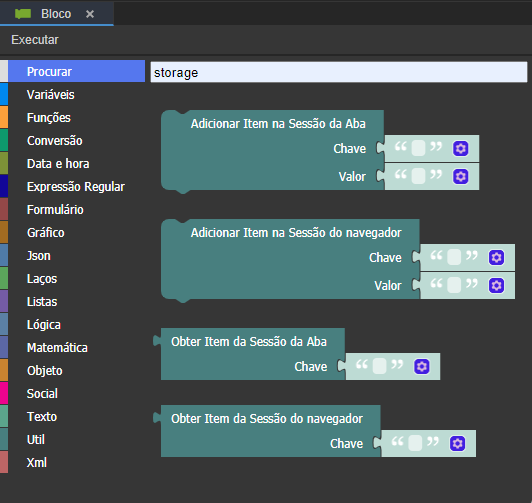Image resolution: width=532 pixels, height=503 pixels.
Task: Open the Util block category
Action: coord(36,440)
